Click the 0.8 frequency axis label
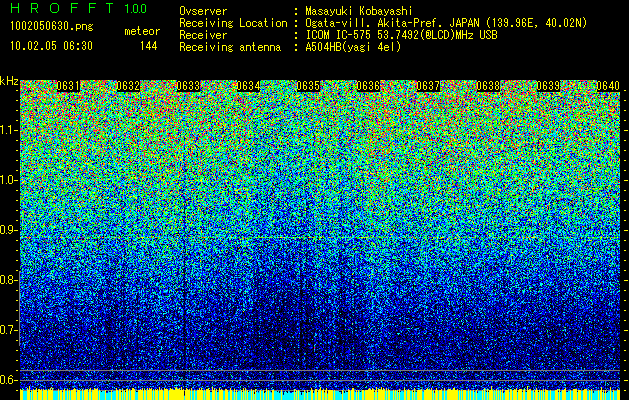 pyautogui.click(x=9, y=280)
